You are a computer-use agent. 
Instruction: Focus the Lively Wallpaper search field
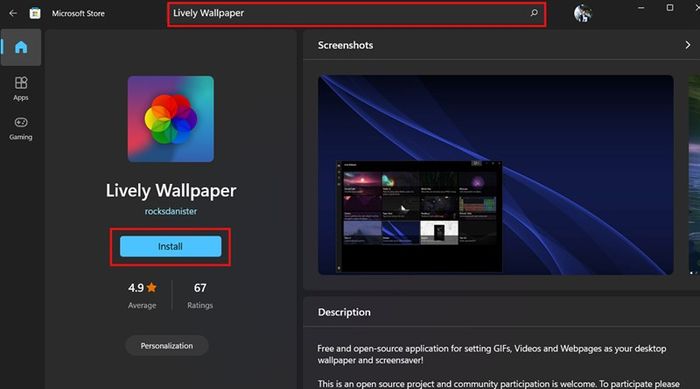(357, 14)
